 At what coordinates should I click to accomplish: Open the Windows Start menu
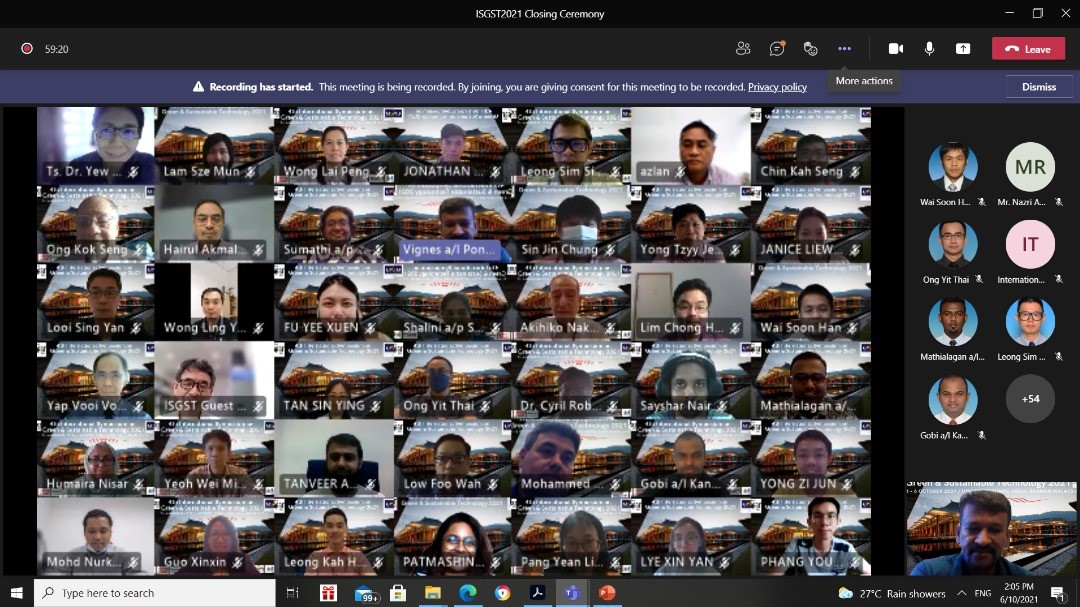(x=16, y=593)
